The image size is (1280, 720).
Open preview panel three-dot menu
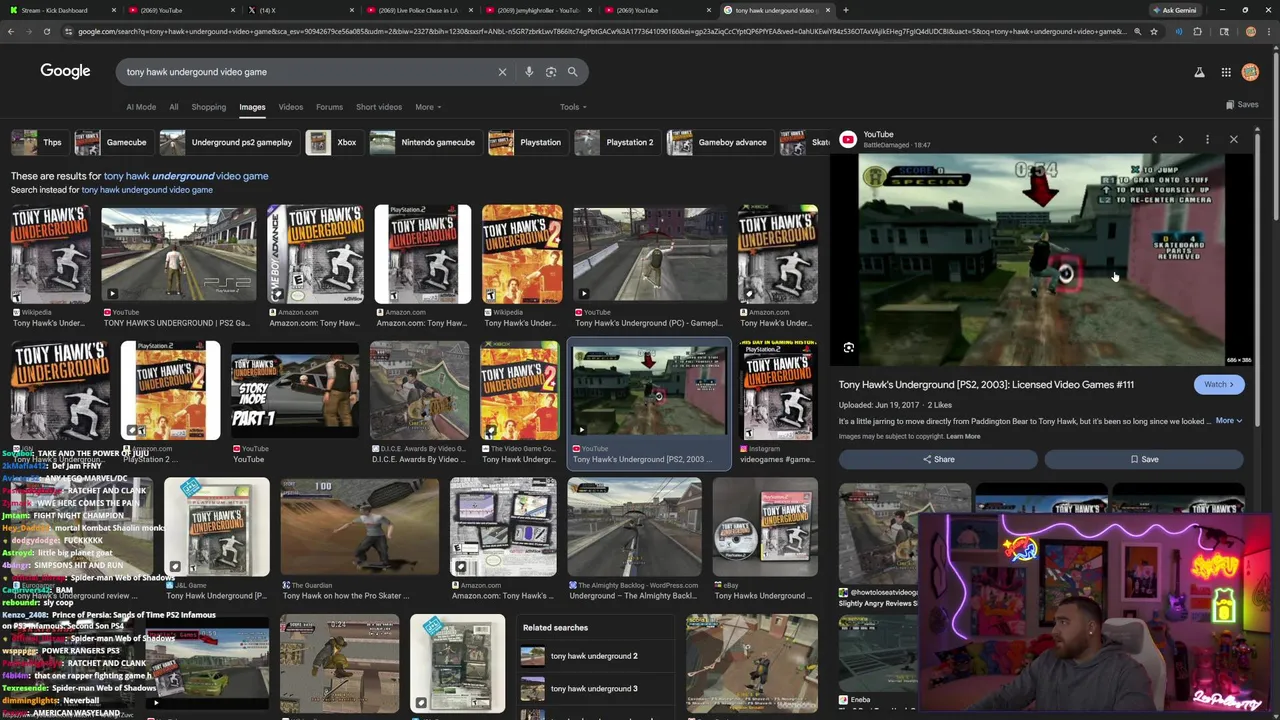coord(1207,140)
